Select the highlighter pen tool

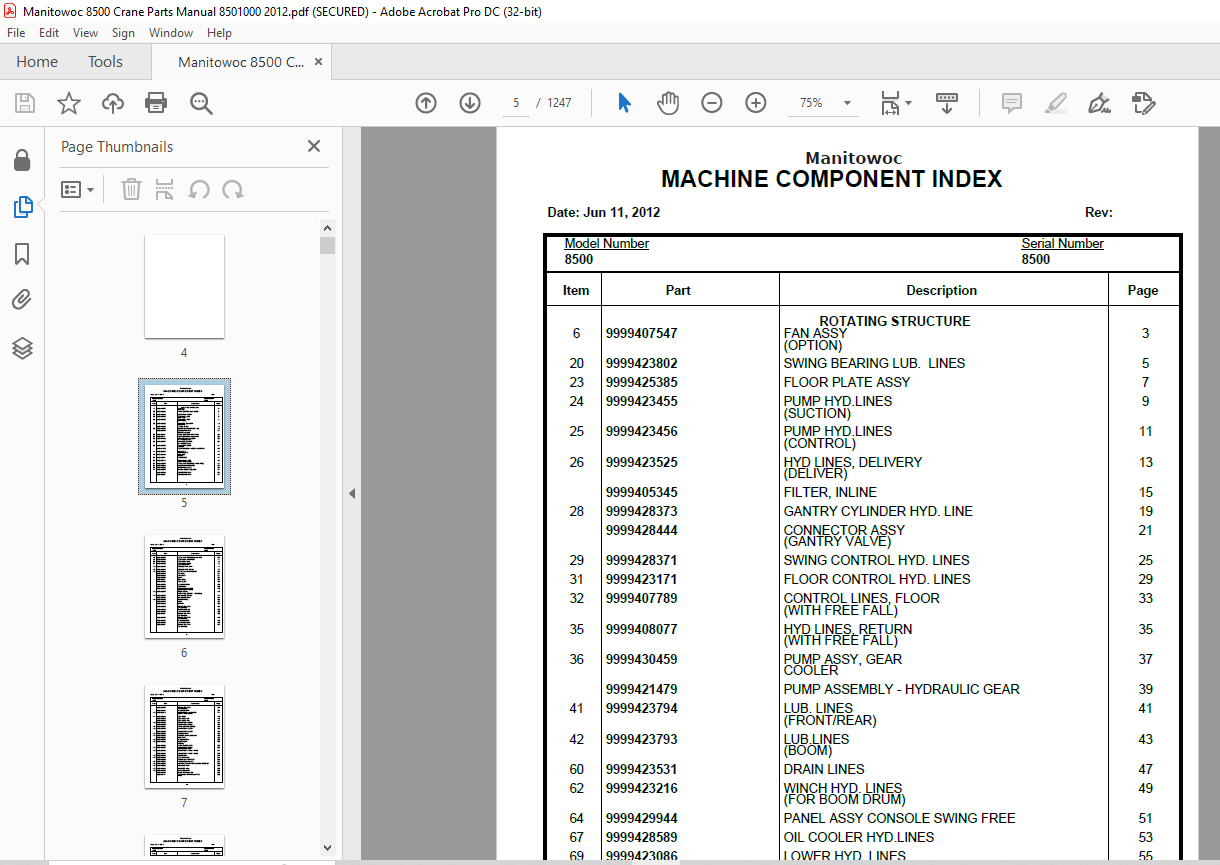1055,103
